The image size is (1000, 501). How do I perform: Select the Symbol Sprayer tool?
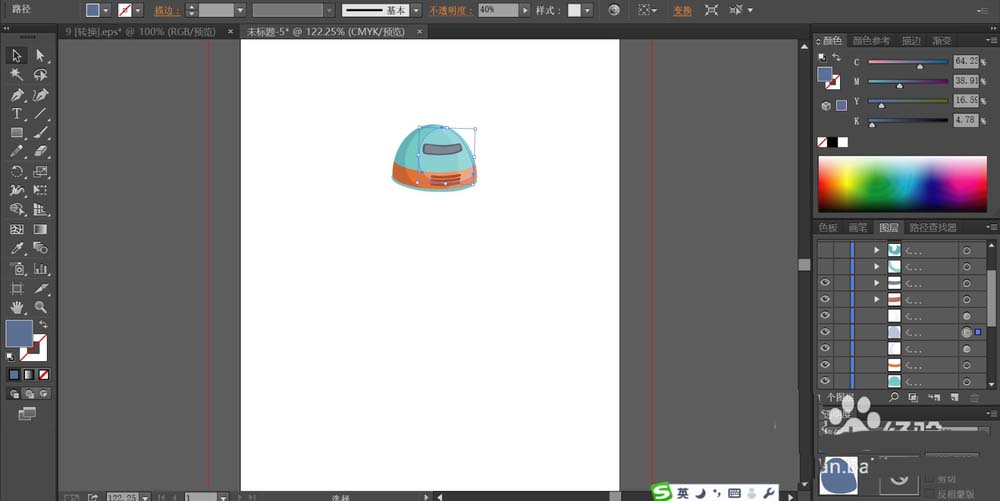17,268
